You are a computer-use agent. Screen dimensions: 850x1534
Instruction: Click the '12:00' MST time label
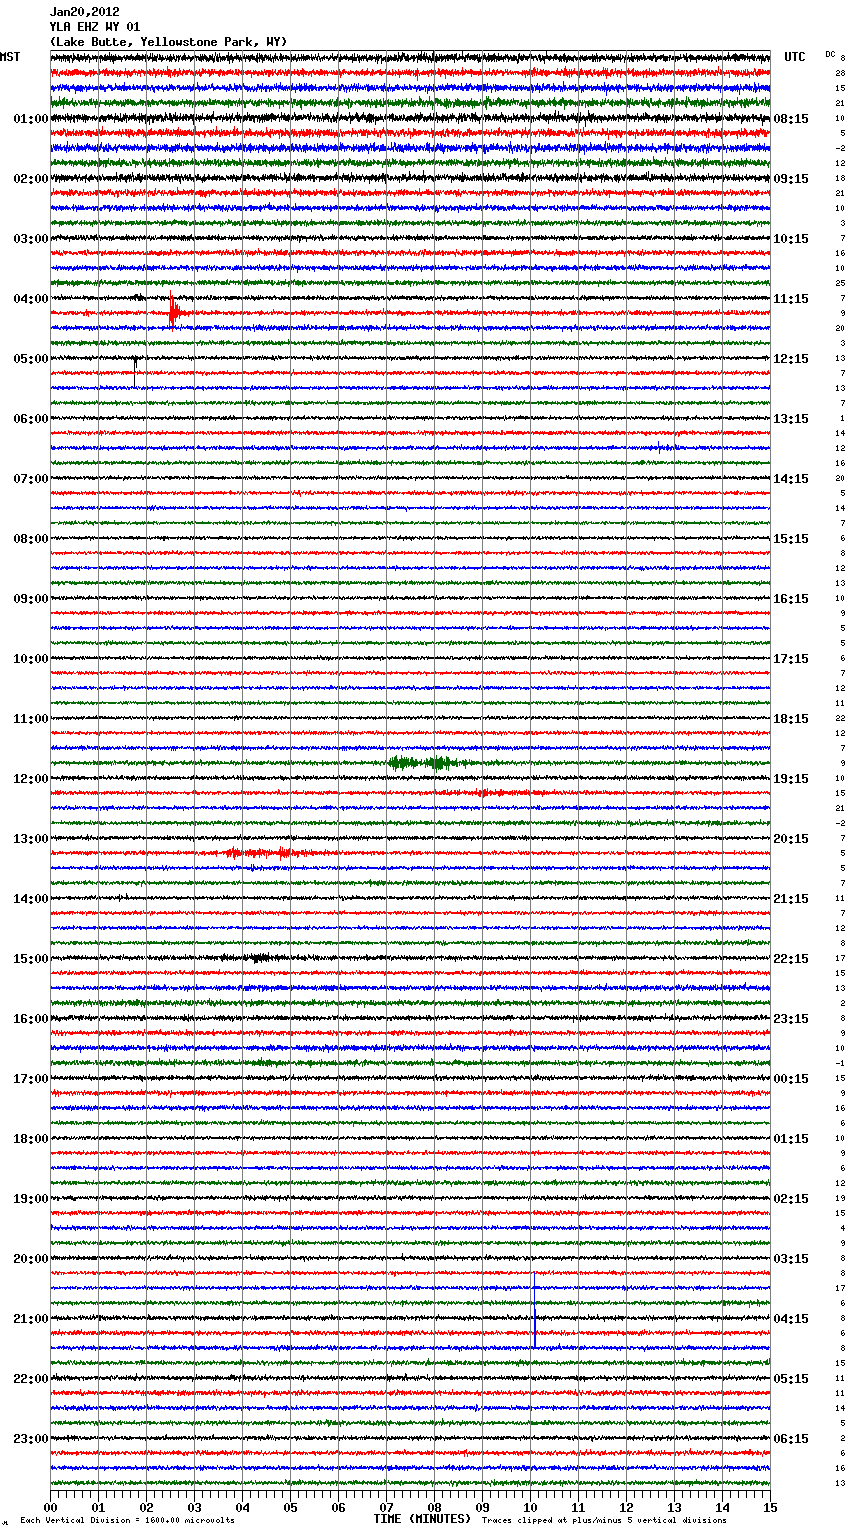(31, 779)
